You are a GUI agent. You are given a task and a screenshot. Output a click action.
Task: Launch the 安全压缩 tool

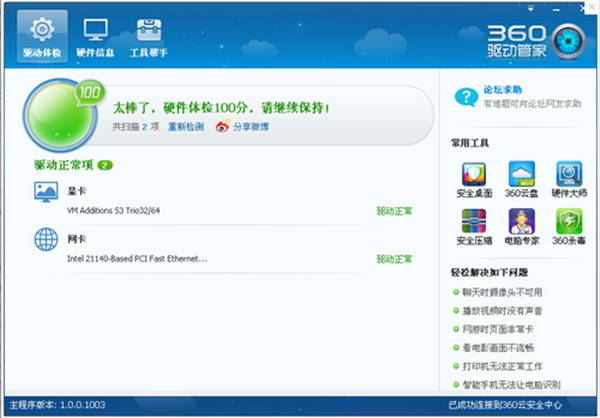tap(474, 227)
